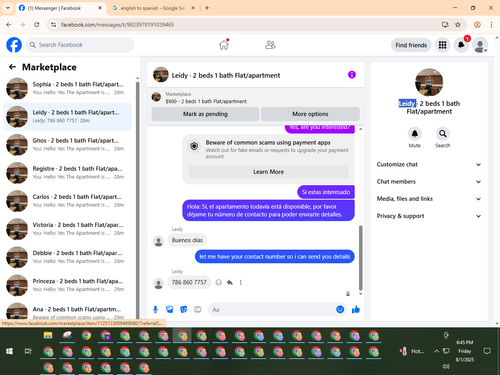This screenshot has width=500, height=375.
Task: Choose a sticker icon
Action: click(x=184, y=310)
